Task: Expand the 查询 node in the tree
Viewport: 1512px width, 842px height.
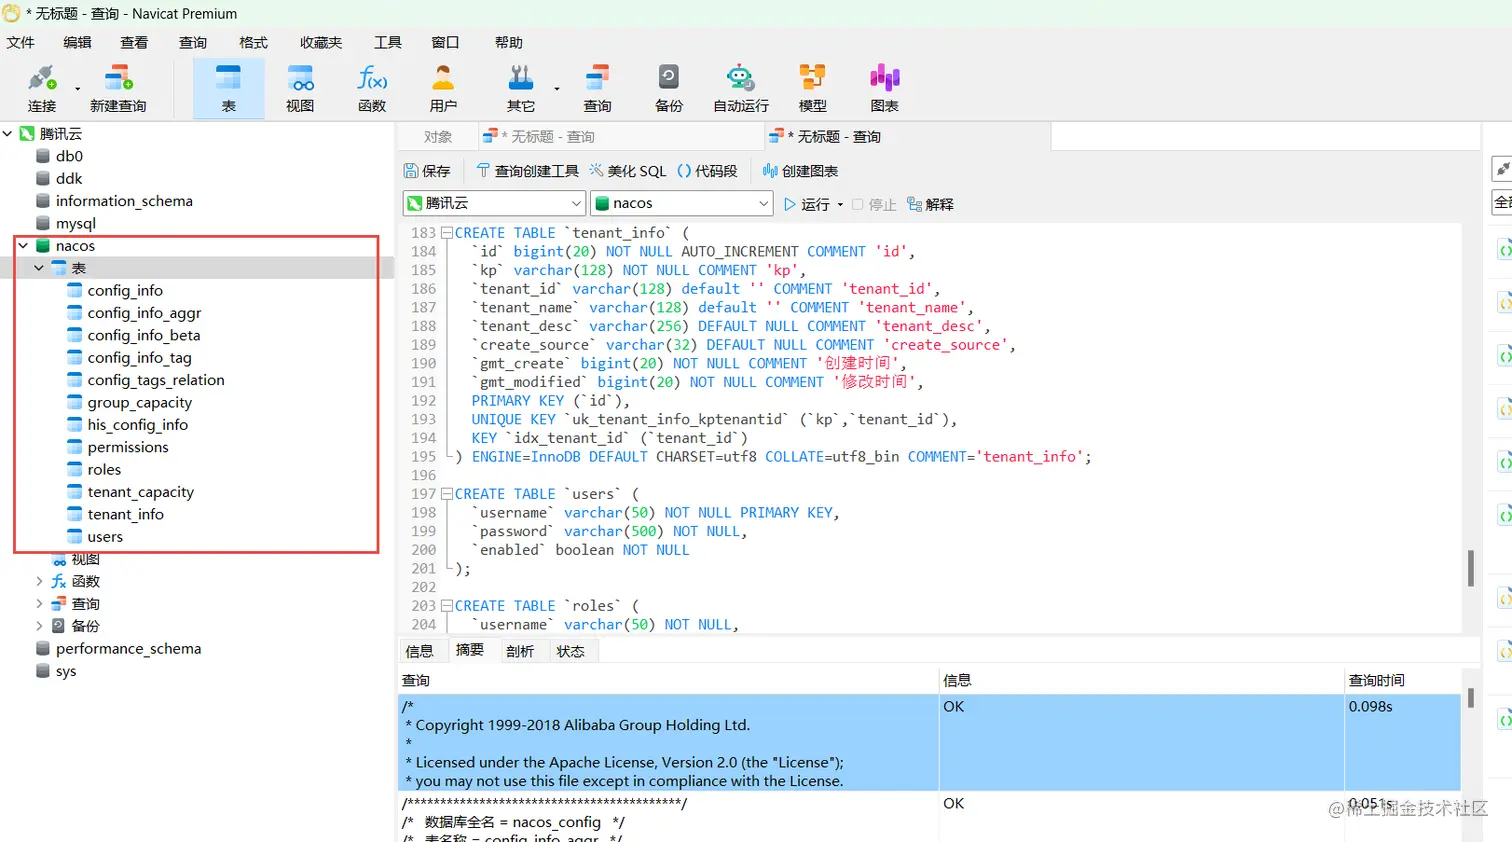Action: point(39,604)
